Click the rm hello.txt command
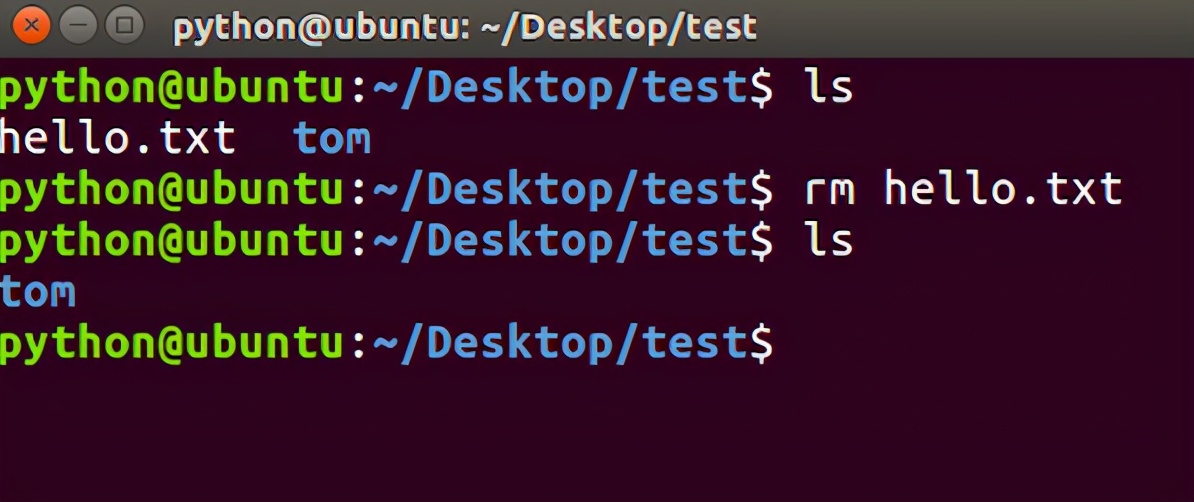The width and height of the screenshot is (1194, 502). click(964, 189)
